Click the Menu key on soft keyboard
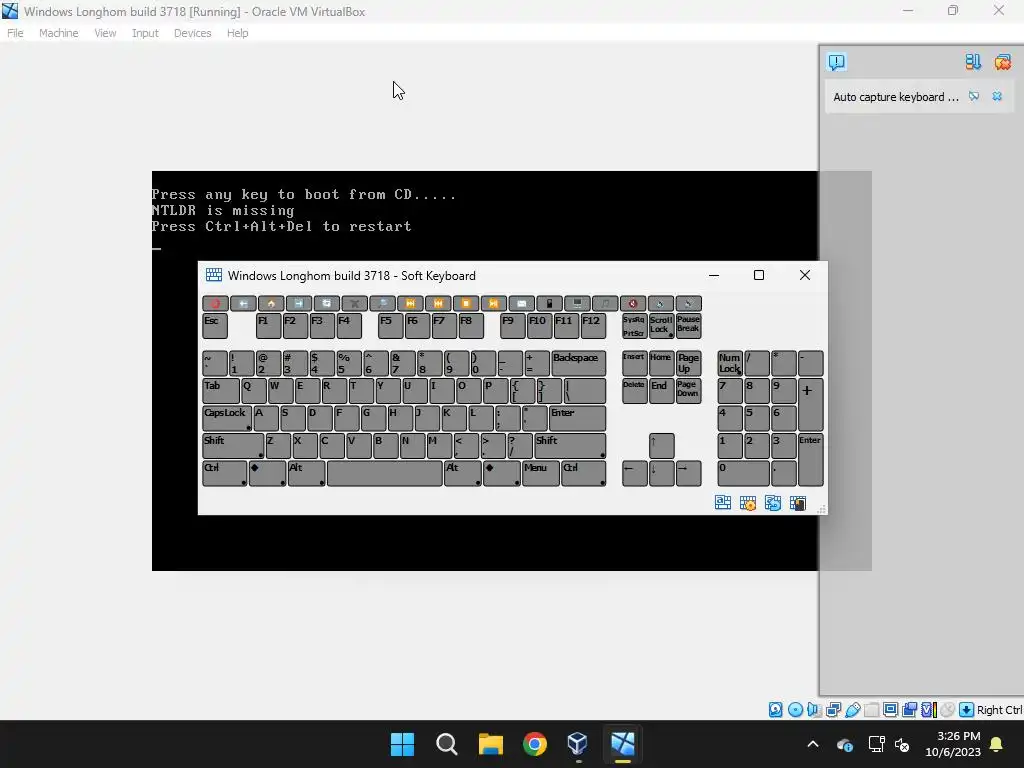 (x=540, y=473)
